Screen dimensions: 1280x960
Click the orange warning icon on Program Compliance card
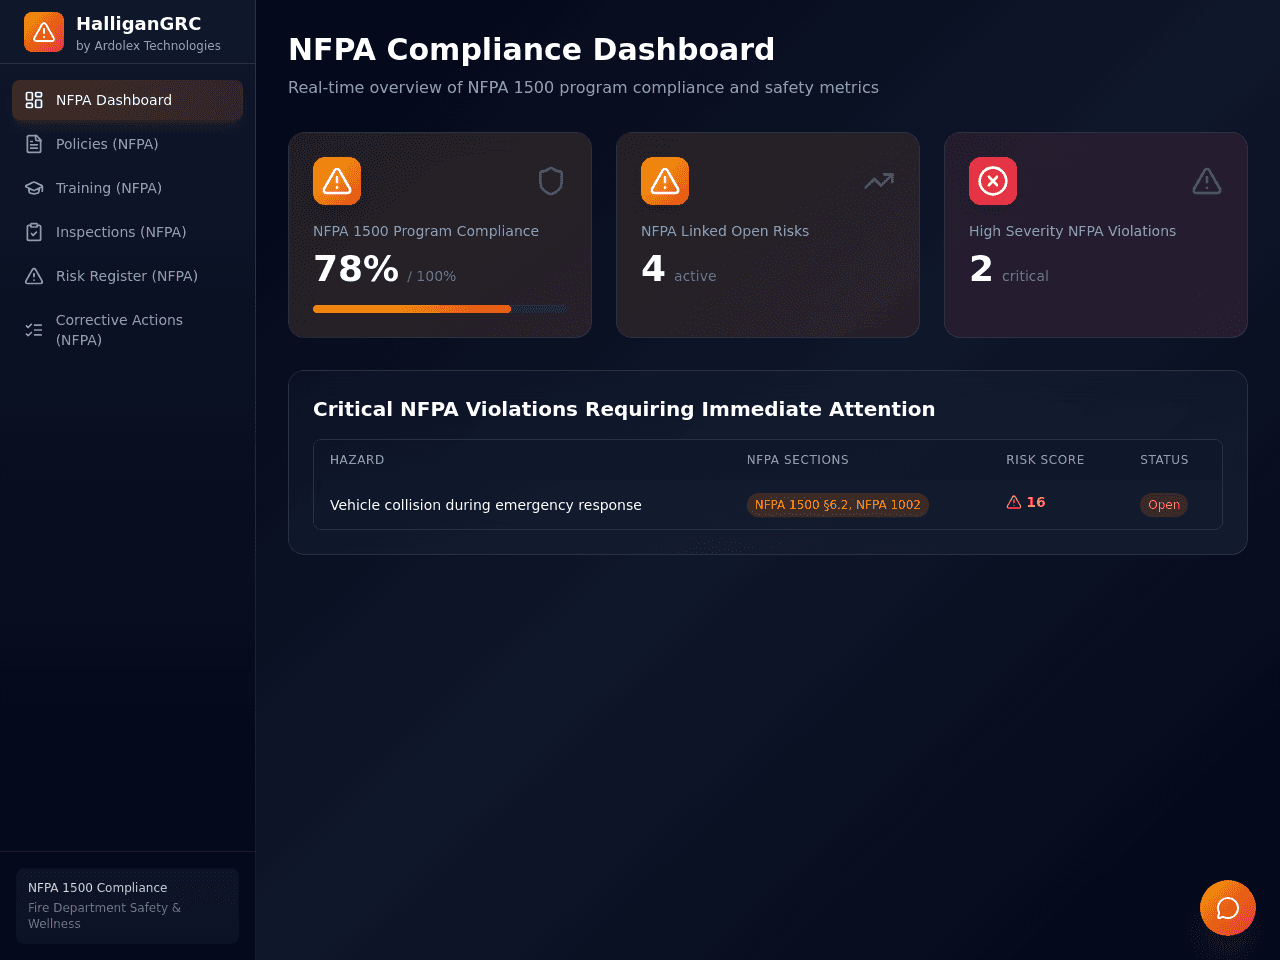click(337, 181)
